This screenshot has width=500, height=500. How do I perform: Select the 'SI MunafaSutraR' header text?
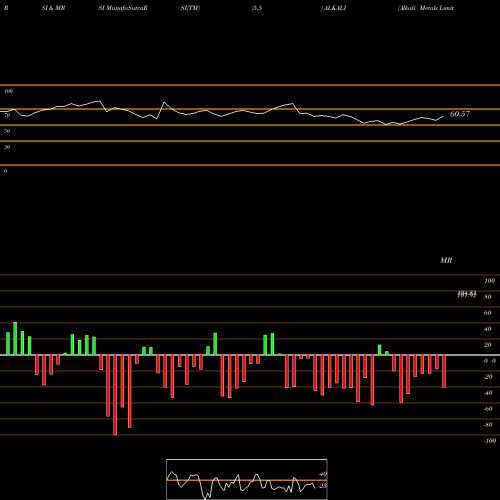tap(123, 8)
